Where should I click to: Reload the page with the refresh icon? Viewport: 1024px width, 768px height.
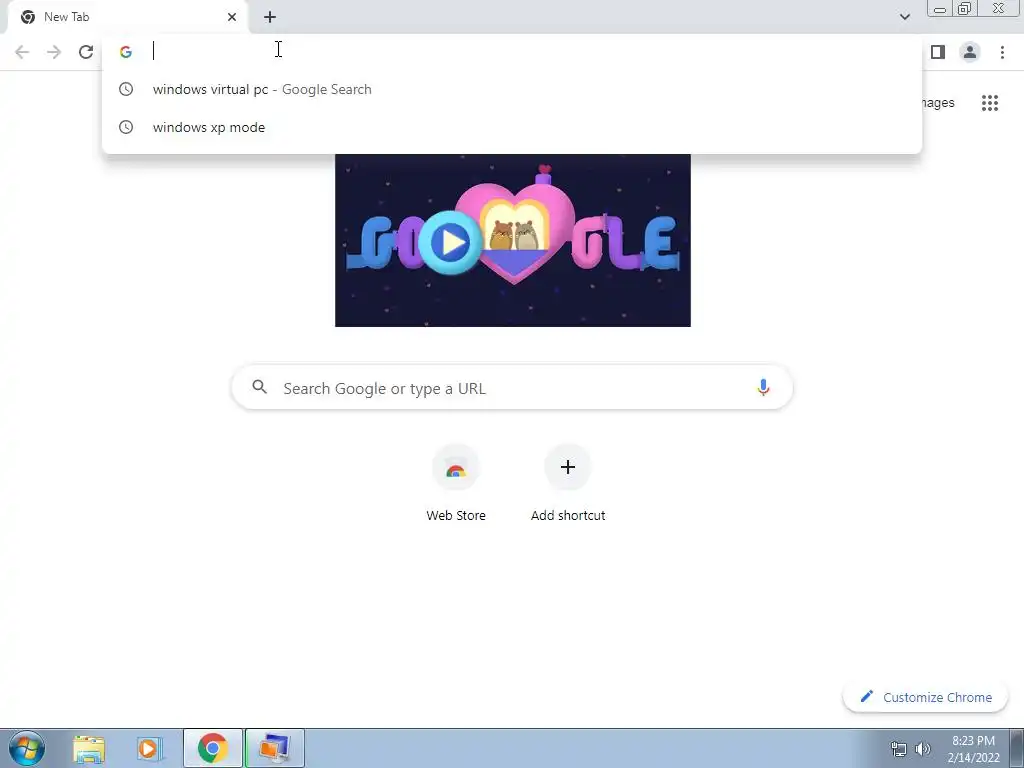click(86, 52)
